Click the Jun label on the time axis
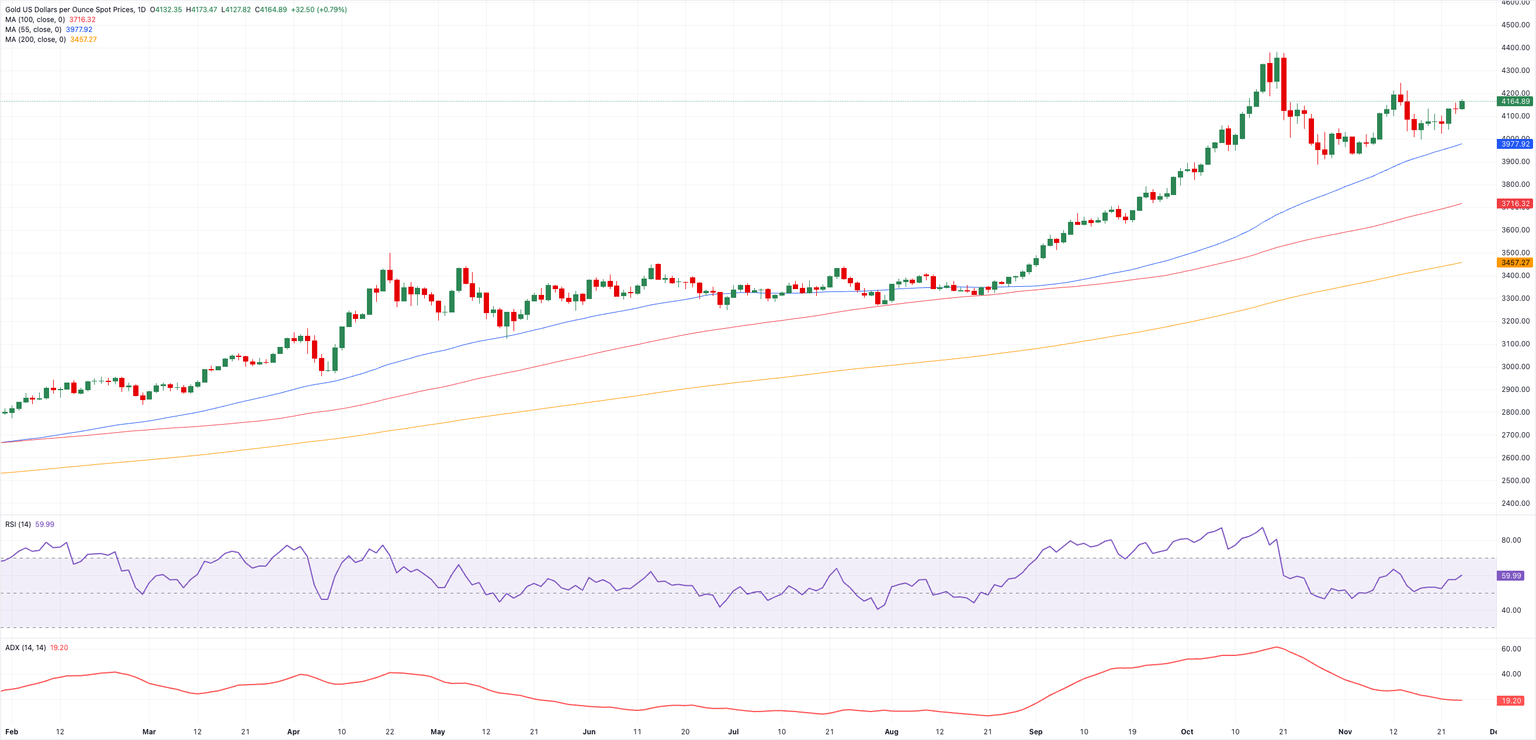The image size is (1536, 740). [x=588, y=732]
